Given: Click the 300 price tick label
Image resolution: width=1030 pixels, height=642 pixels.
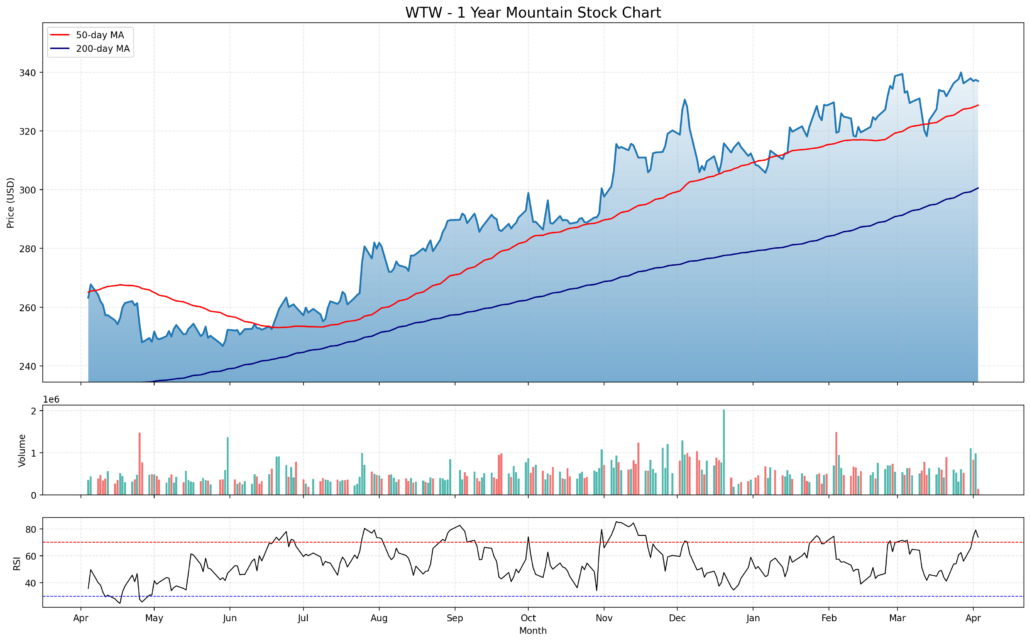Looking at the screenshot, I should (28, 190).
